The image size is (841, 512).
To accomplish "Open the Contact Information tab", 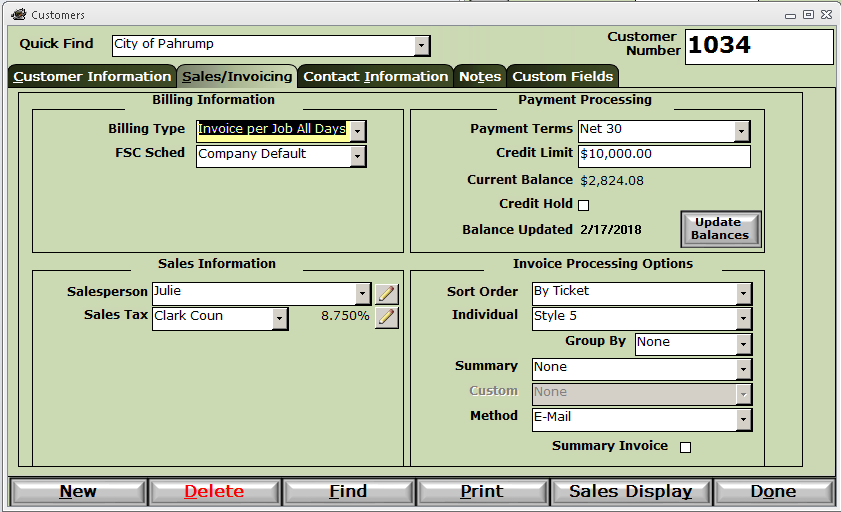I will [375, 77].
